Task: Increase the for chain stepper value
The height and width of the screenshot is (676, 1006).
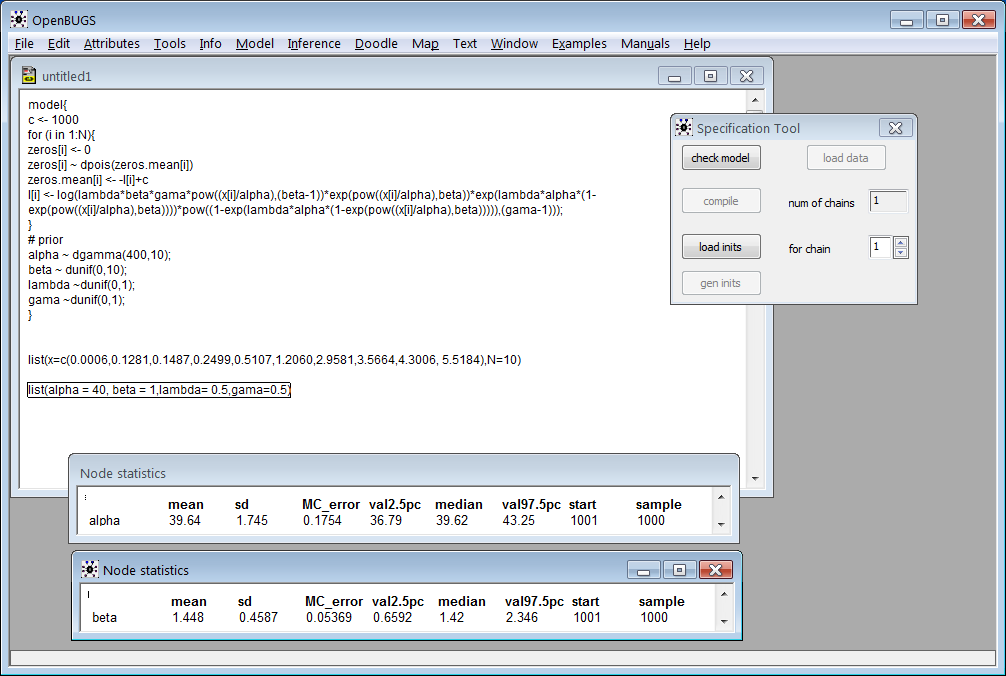Action: tap(901, 242)
